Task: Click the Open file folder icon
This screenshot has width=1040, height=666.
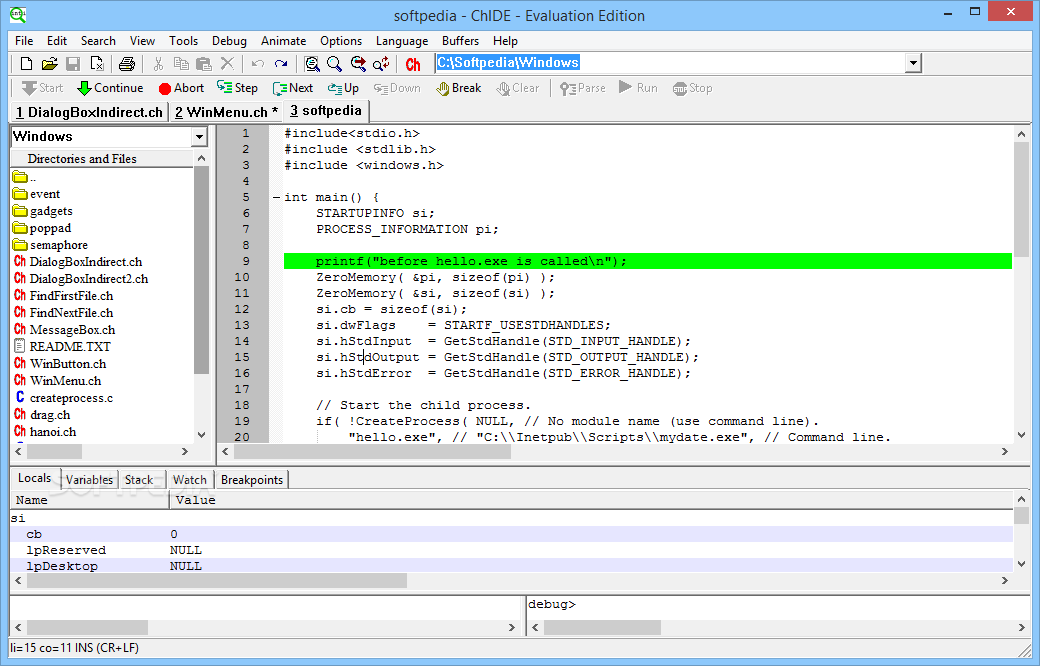Action: [50, 64]
